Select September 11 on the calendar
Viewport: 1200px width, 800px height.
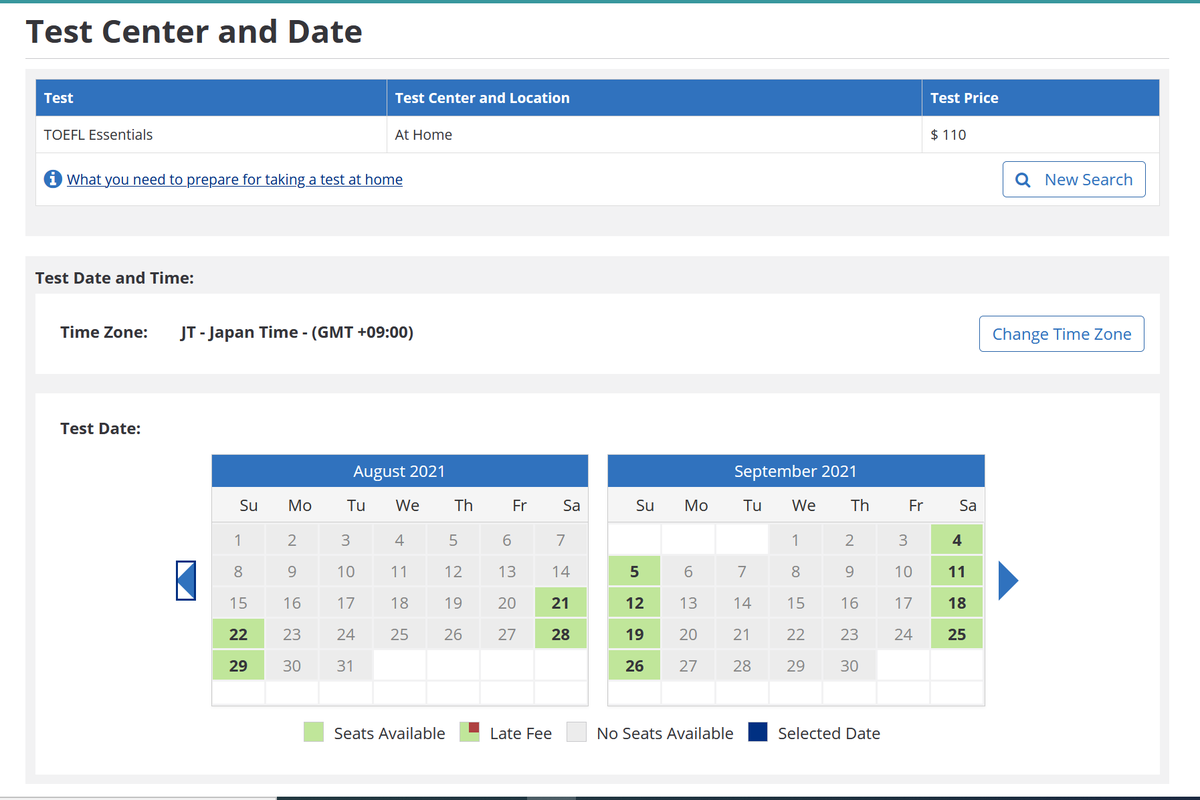[957, 572]
